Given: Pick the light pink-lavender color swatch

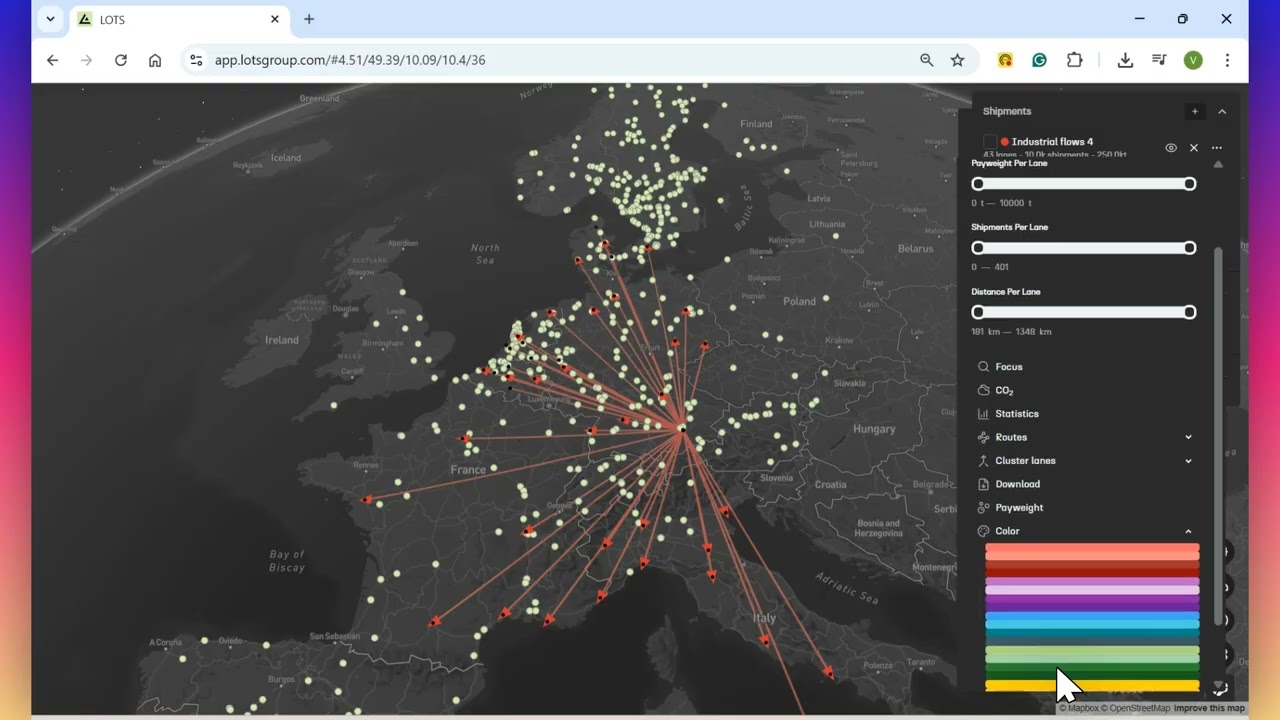Looking at the screenshot, I should [1092, 590].
